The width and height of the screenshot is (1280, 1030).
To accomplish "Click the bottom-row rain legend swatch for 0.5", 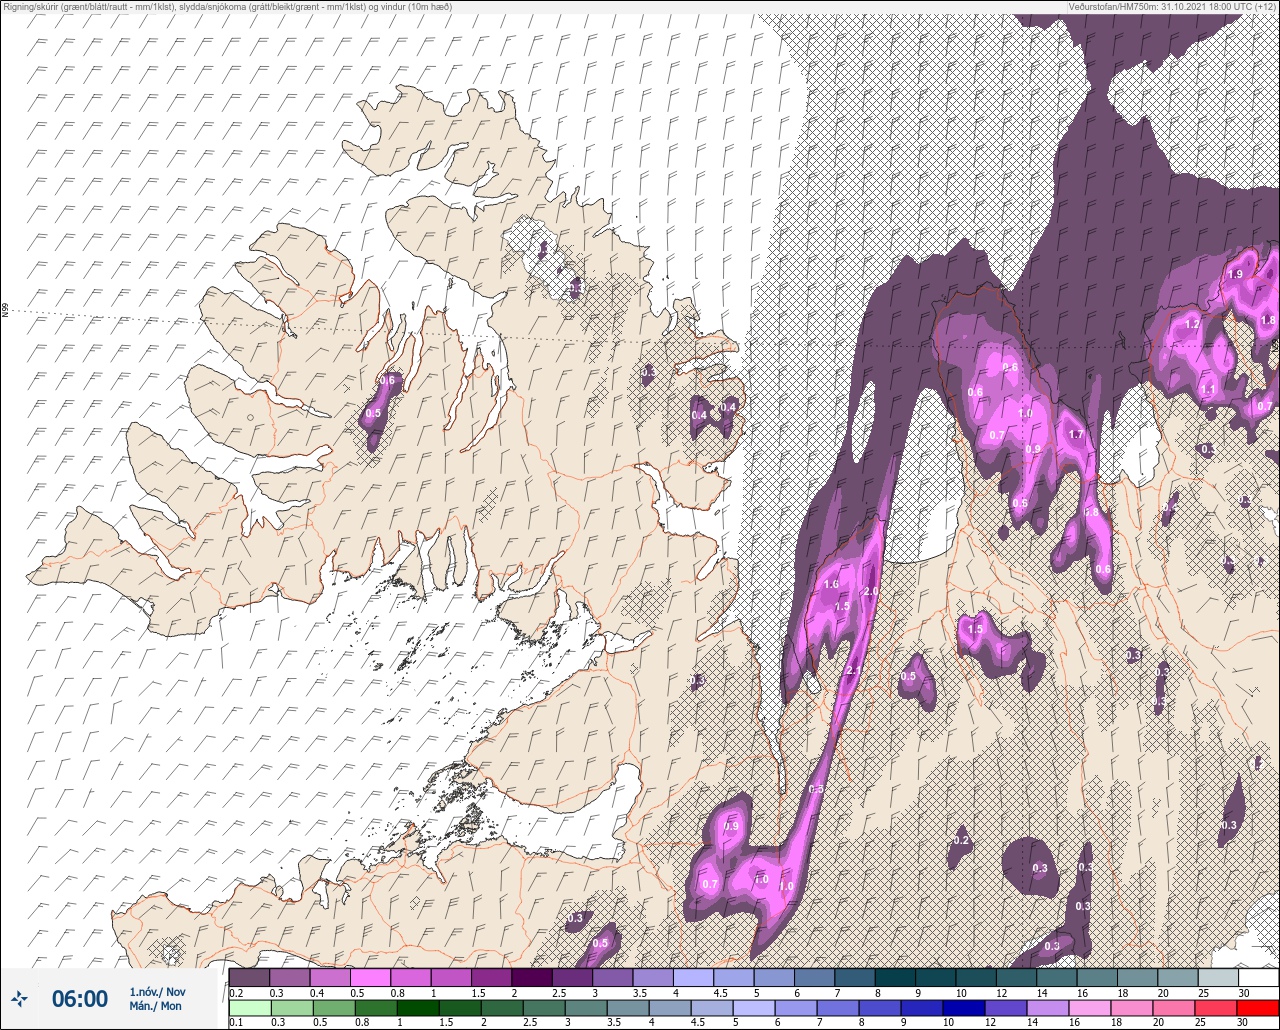I will click(x=334, y=1008).
